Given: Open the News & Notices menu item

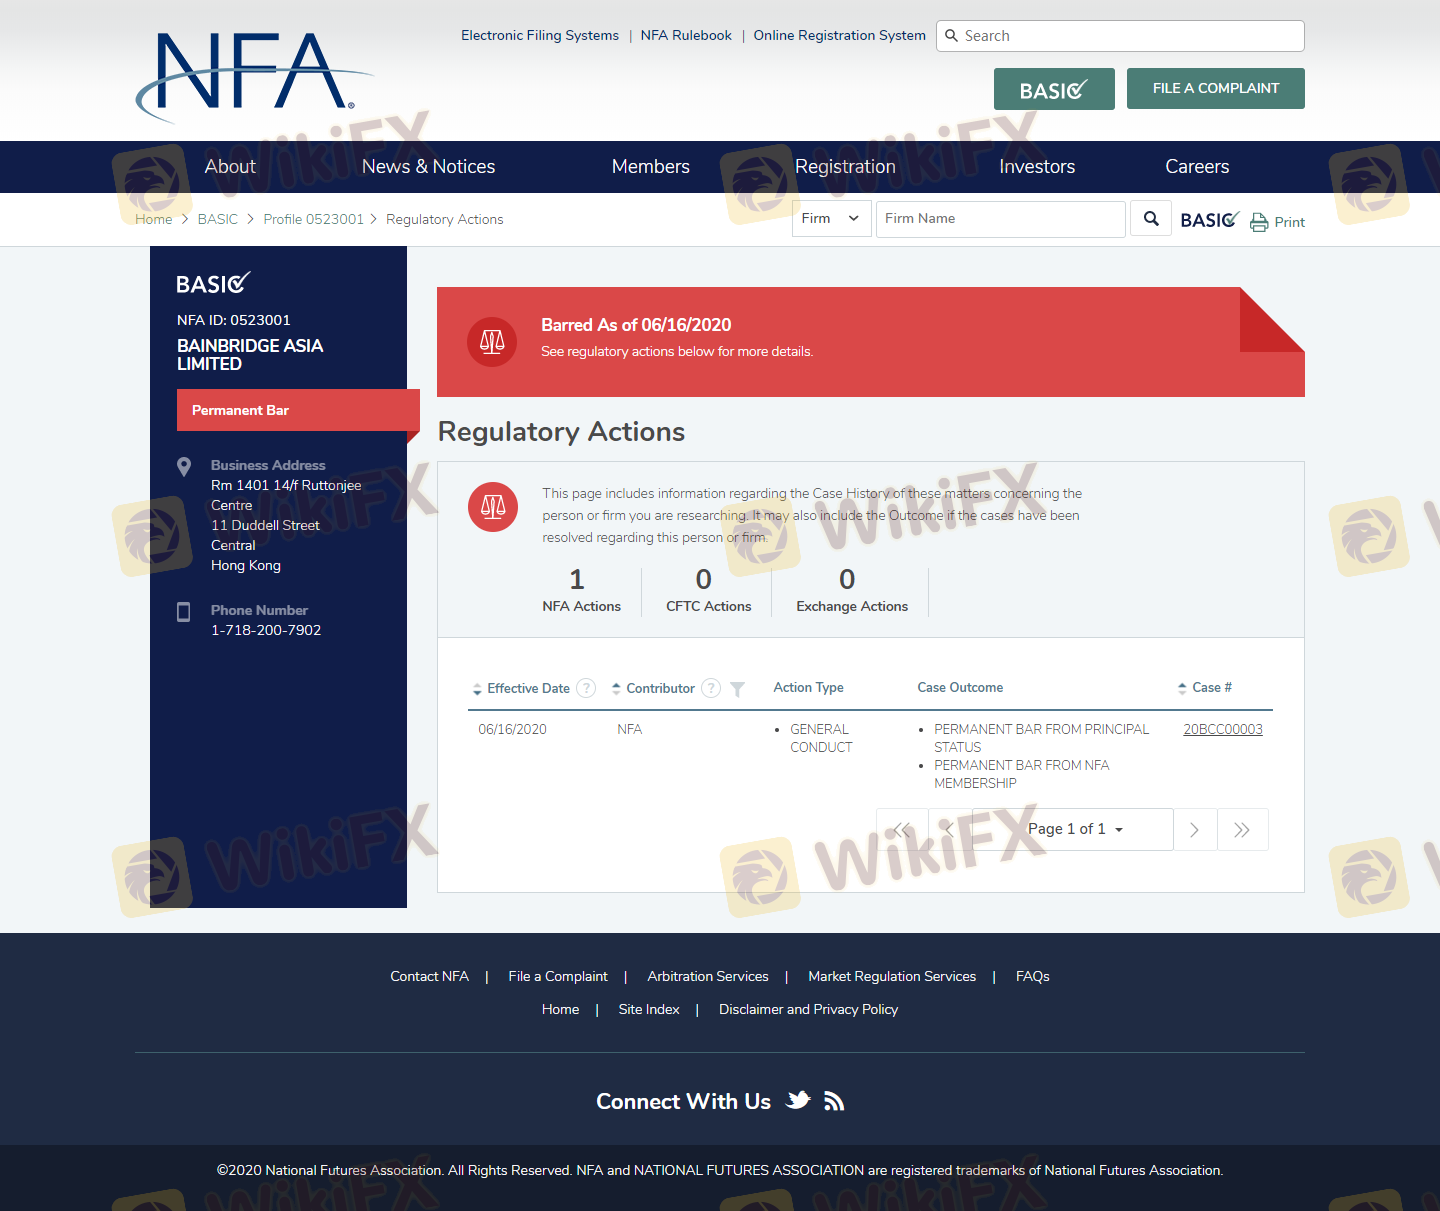Looking at the screenshot, I should click(x=428, y=167).
